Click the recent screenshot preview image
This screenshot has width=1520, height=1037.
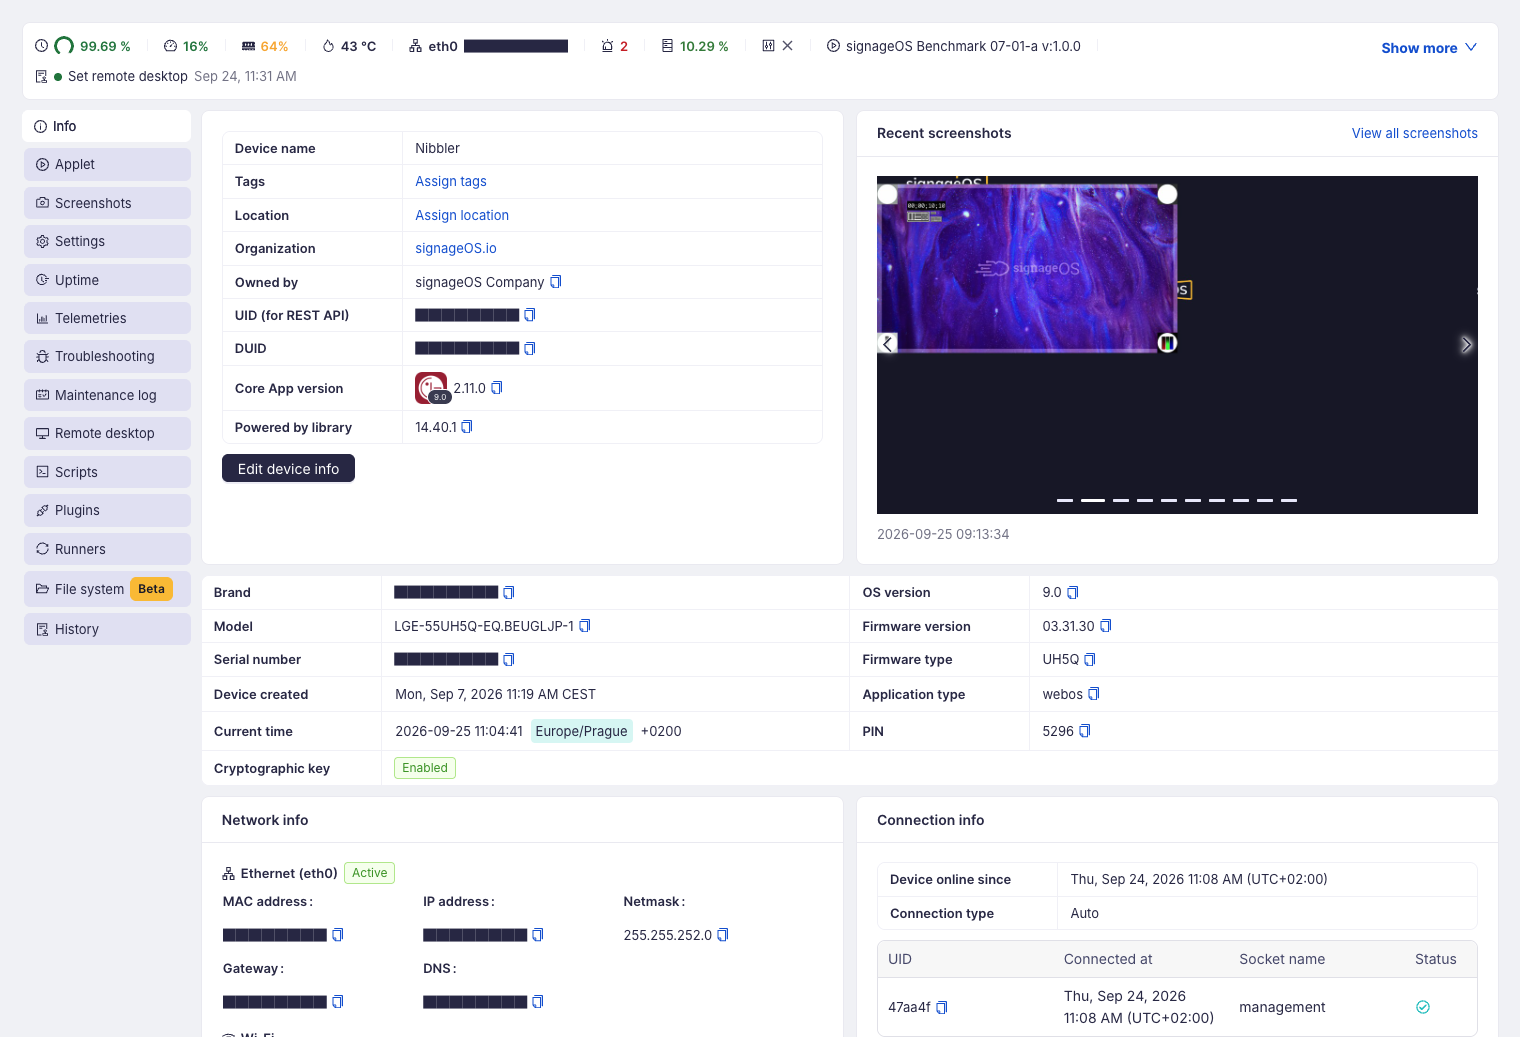tap(1177, 345)
